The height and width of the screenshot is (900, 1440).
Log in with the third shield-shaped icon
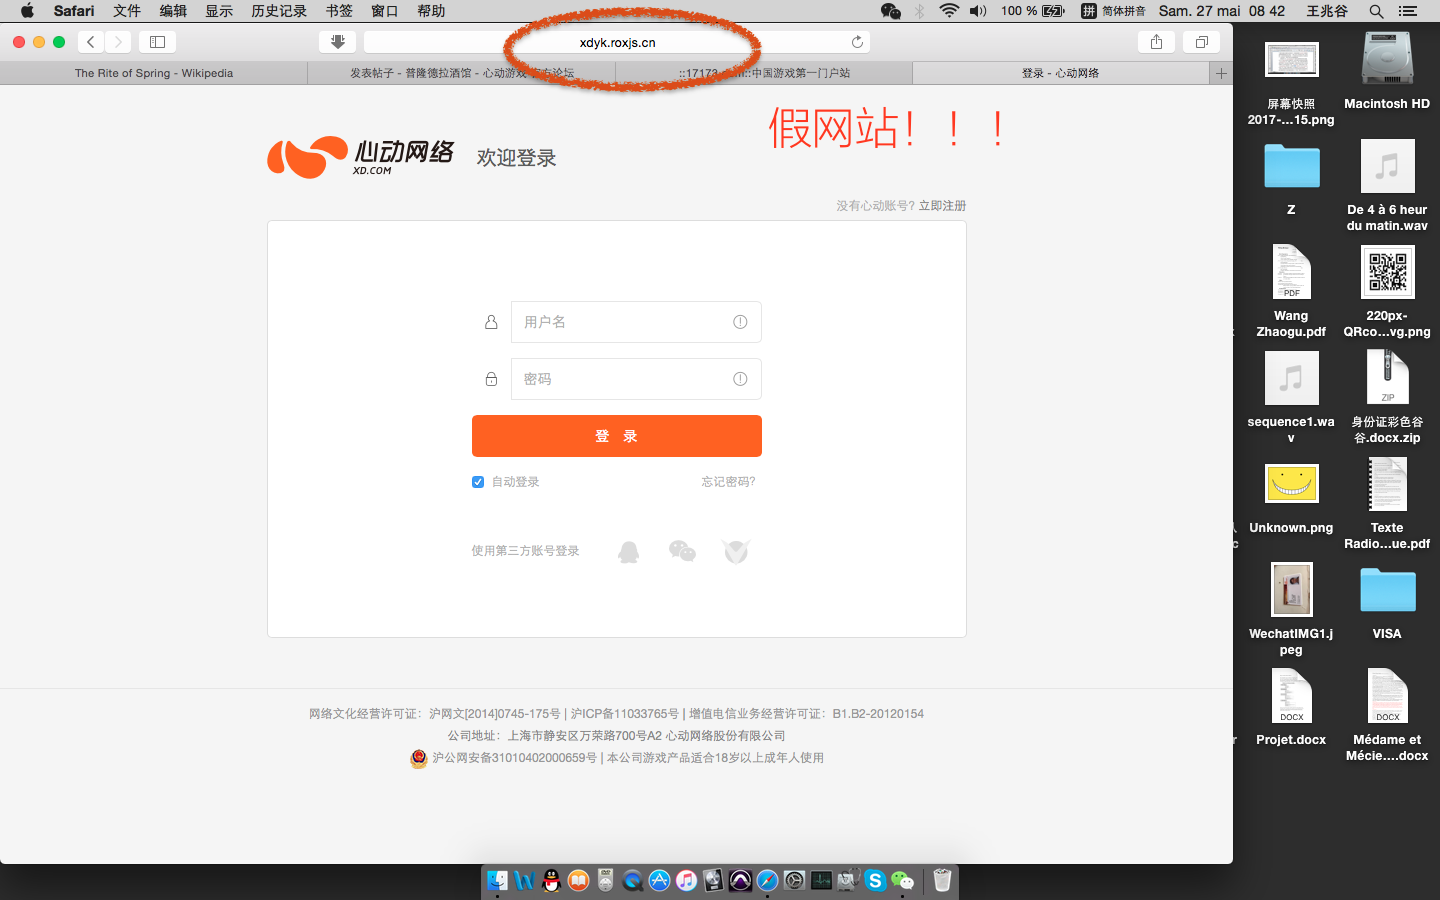click(x=736, y=552)
